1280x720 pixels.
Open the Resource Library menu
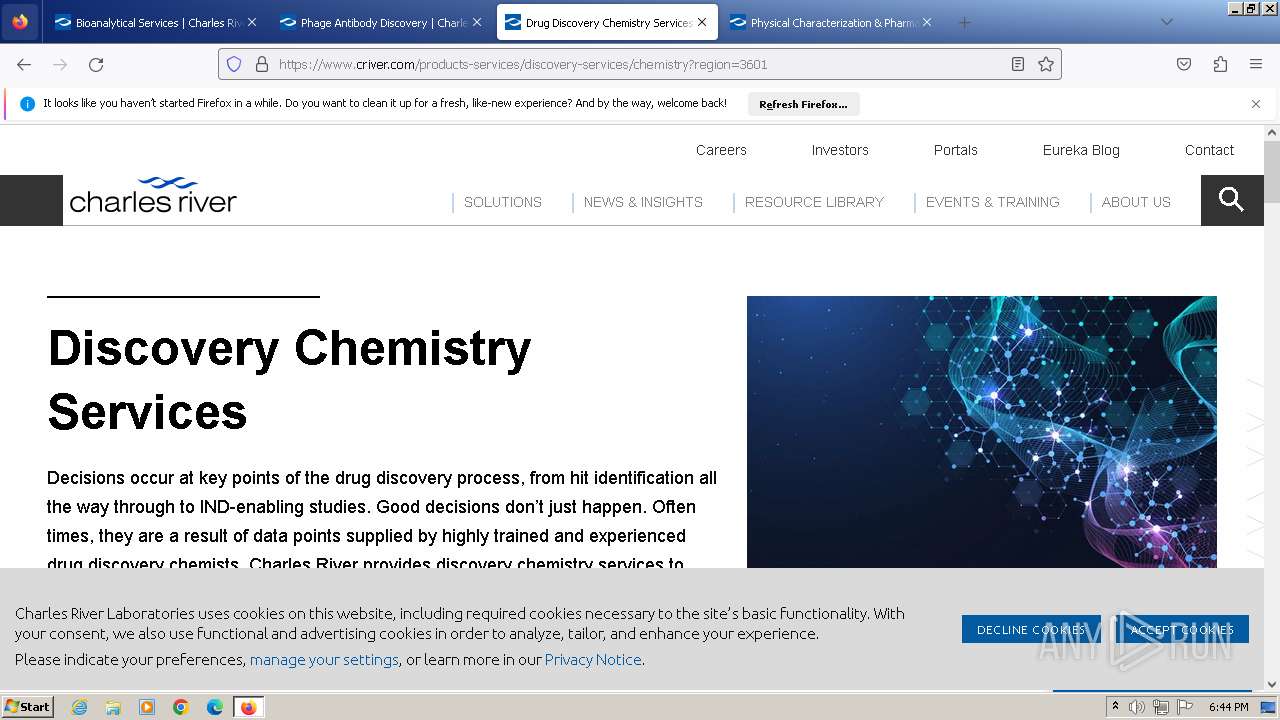(x=814, y=202)
